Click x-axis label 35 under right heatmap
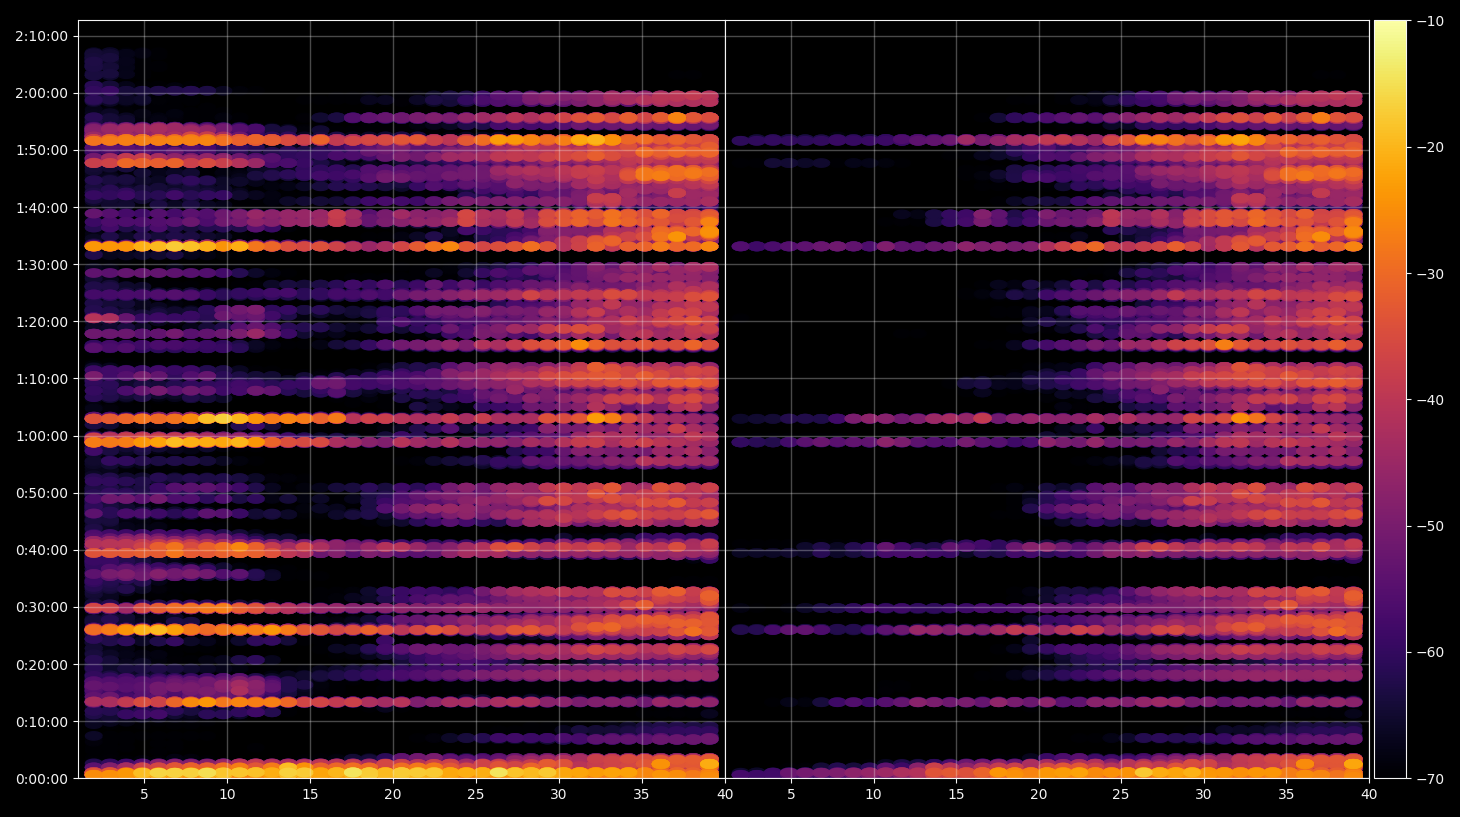 [1286, 795]
